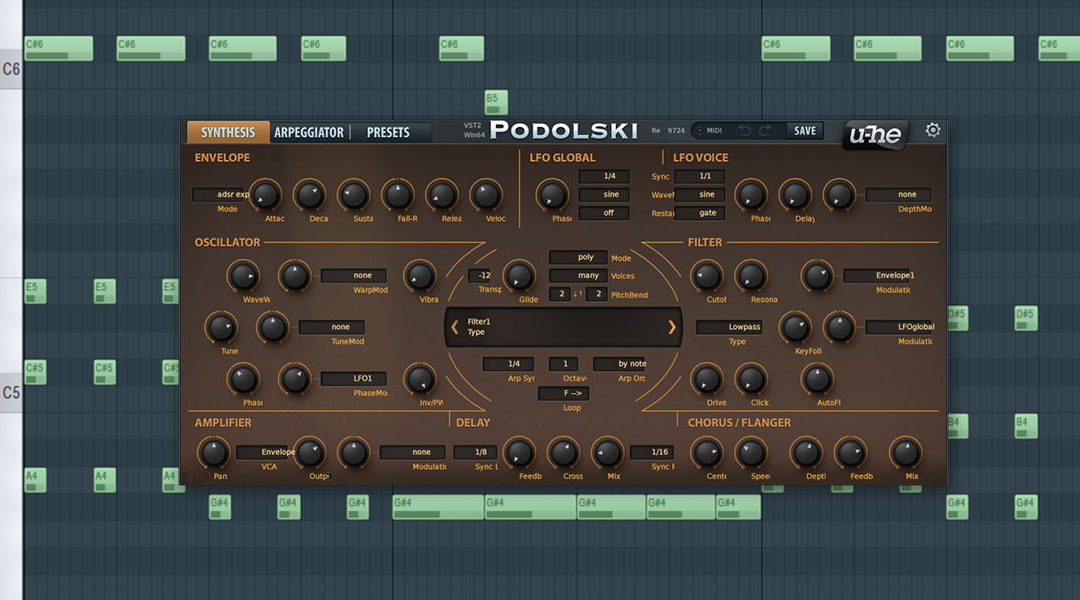This screenshot has width=1080, height=600.
Task: Open the PRESETS tab
Action: (x=388, y=132)
